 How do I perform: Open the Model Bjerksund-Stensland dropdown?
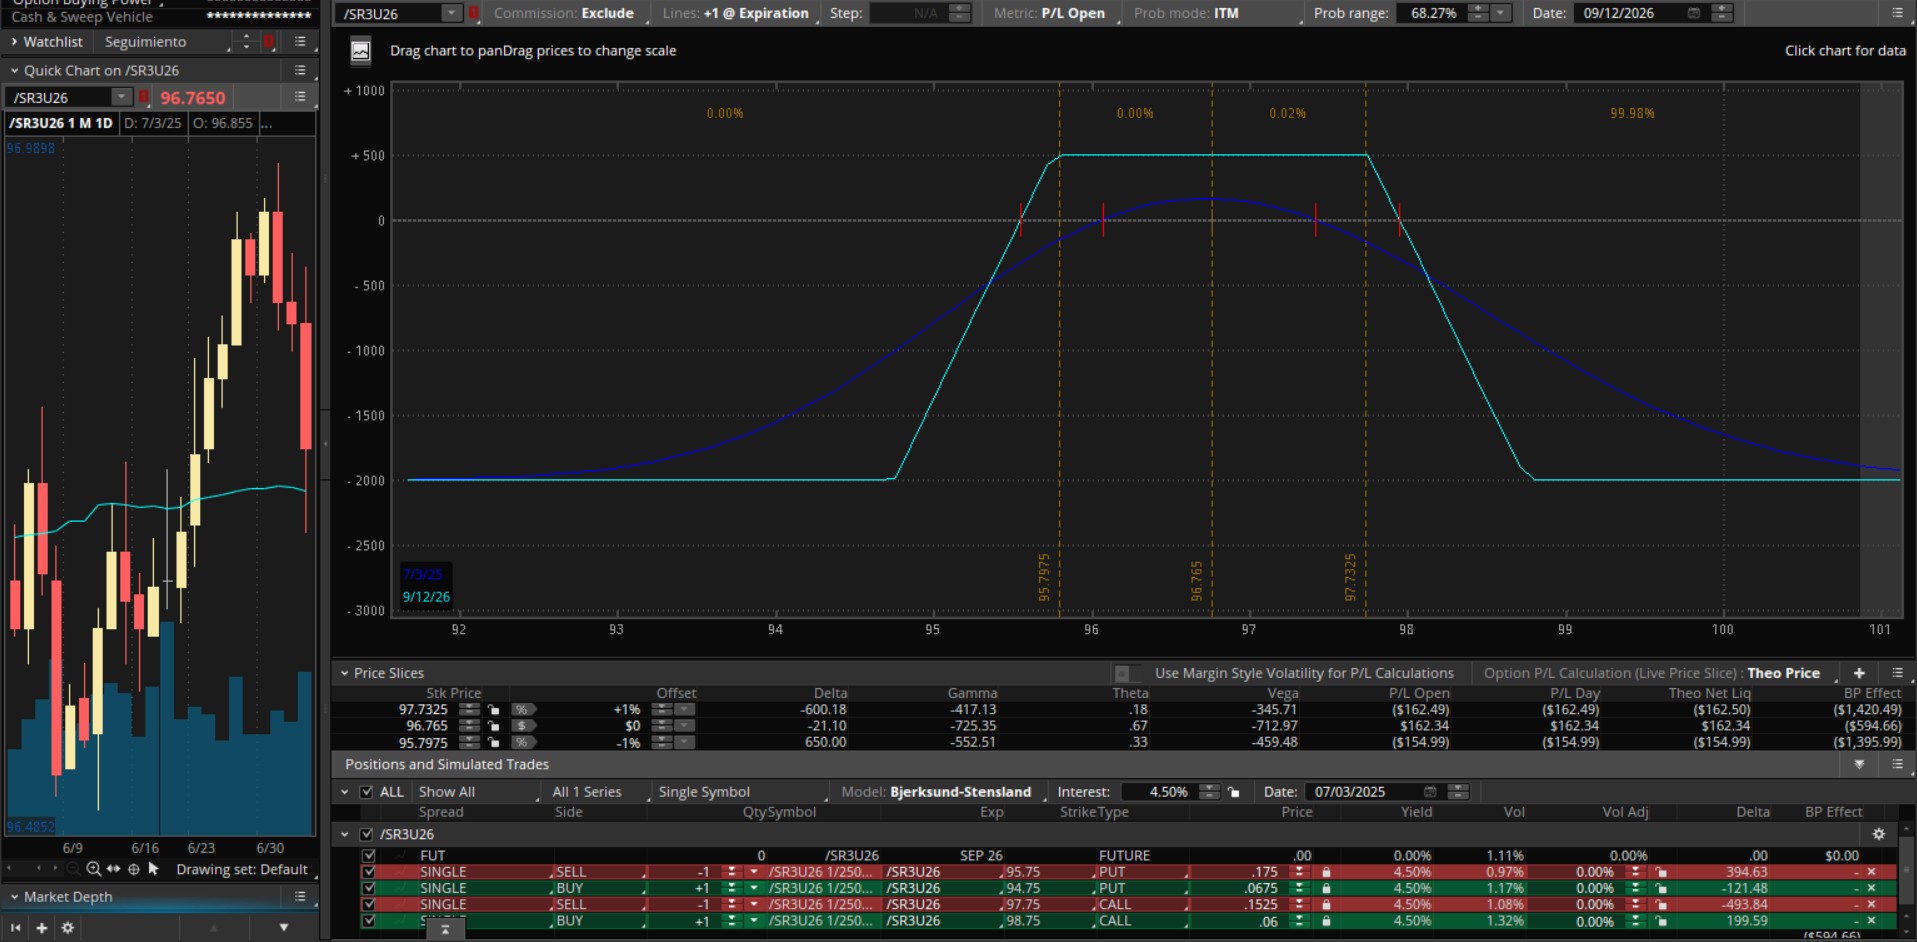[x=959, y=792]
